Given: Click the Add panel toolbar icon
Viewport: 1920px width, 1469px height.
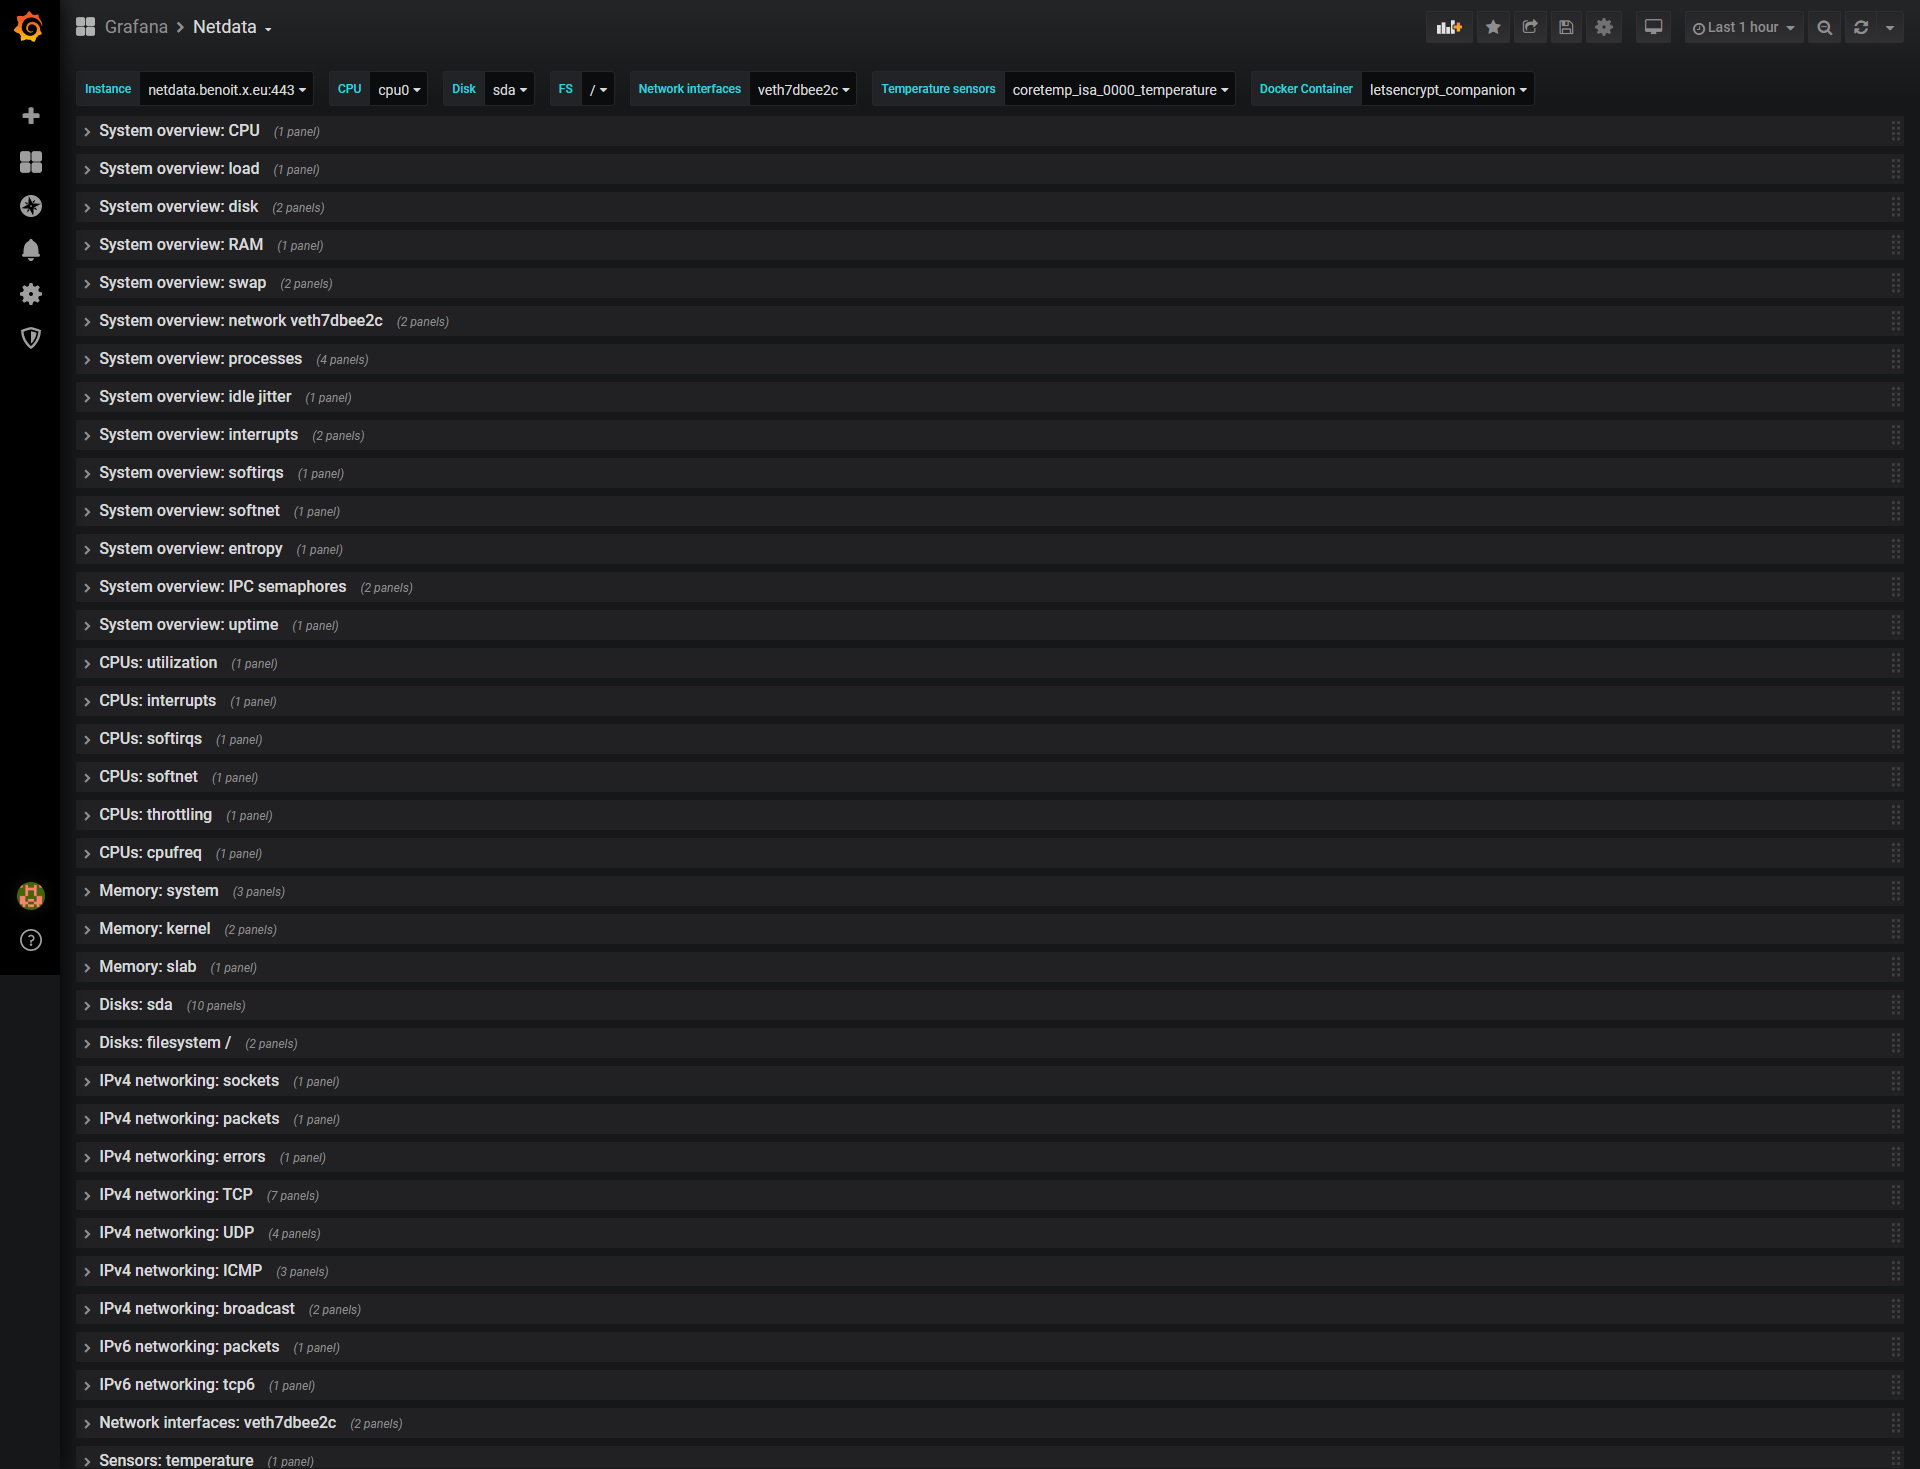Looking at the screenshot, I should pyautogui.click(x=1449, y=28).
